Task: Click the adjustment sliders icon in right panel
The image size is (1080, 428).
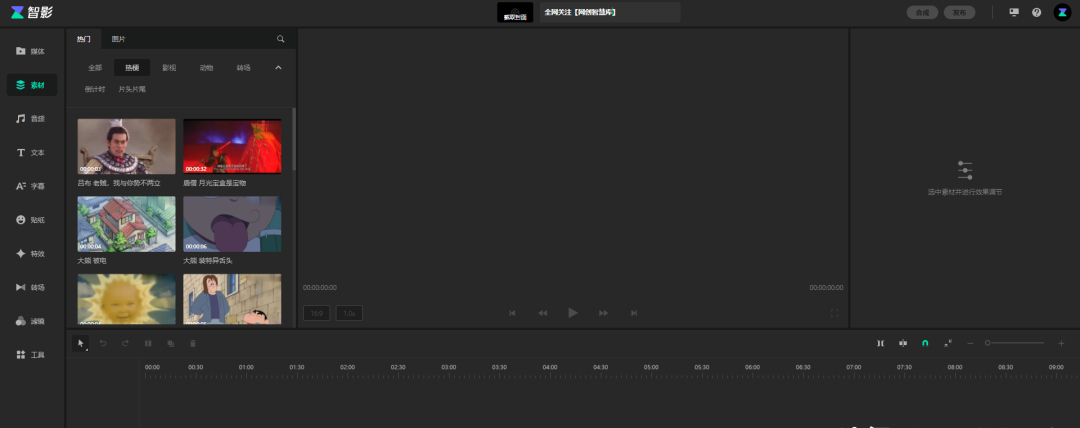Action: 965,170
